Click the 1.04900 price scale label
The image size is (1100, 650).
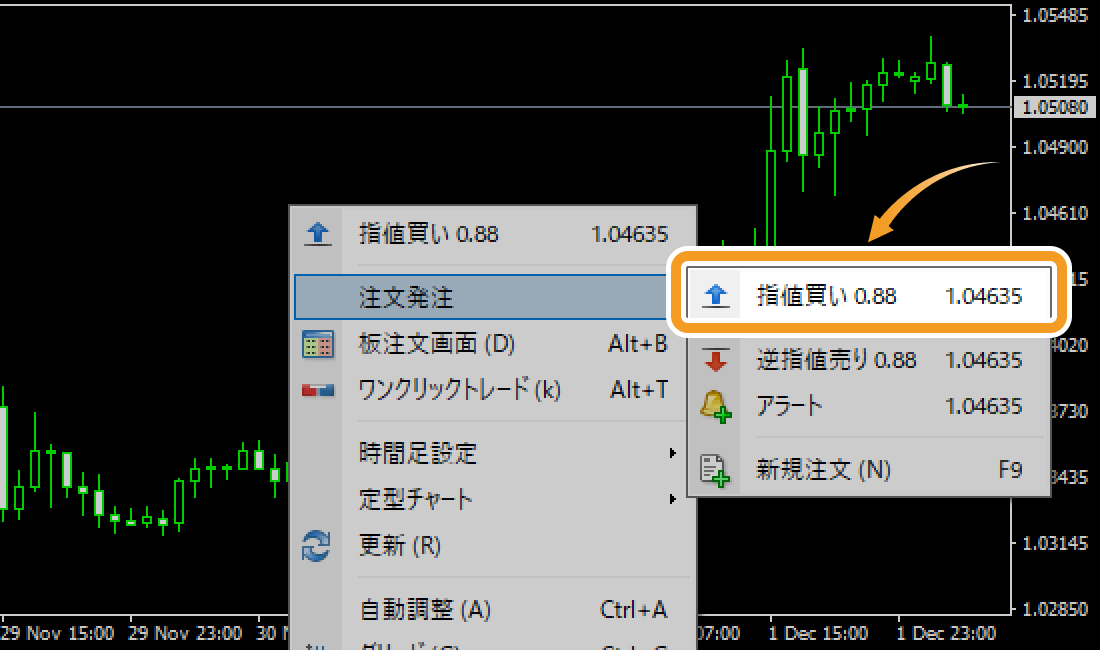[x=1055, y=147]
